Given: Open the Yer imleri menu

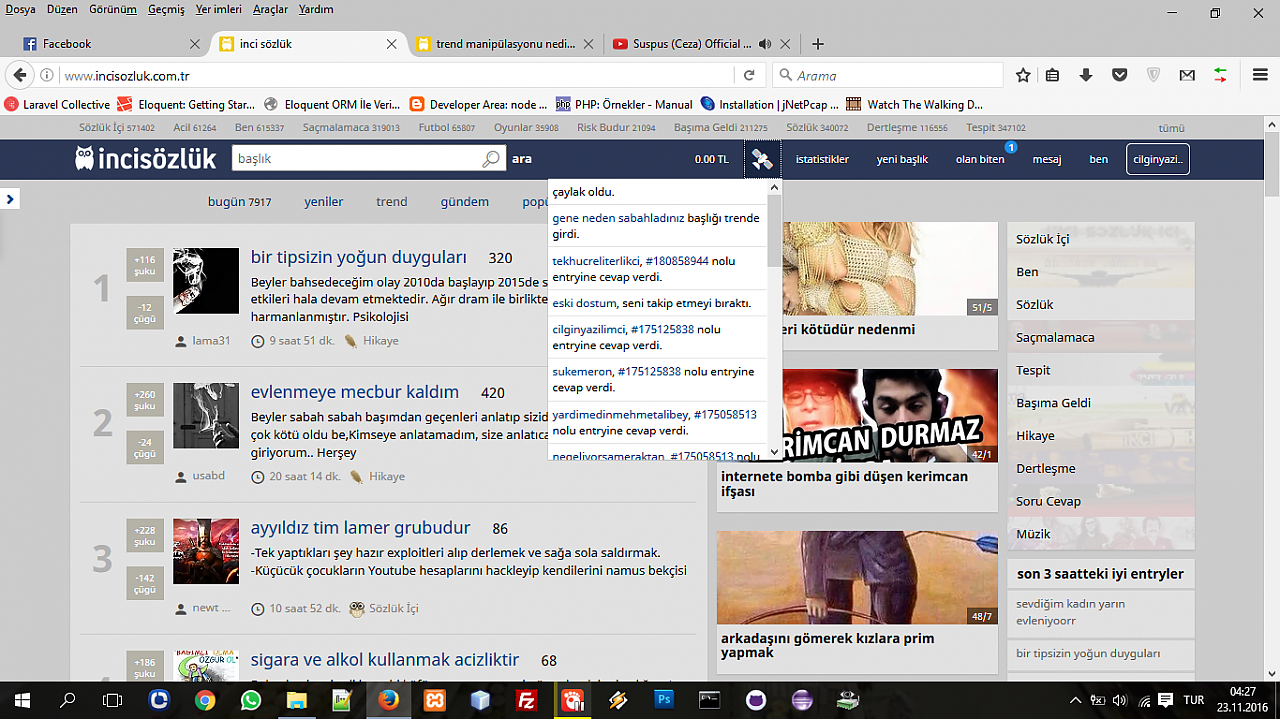Looking at the screenshot, I should click(218, 10).
